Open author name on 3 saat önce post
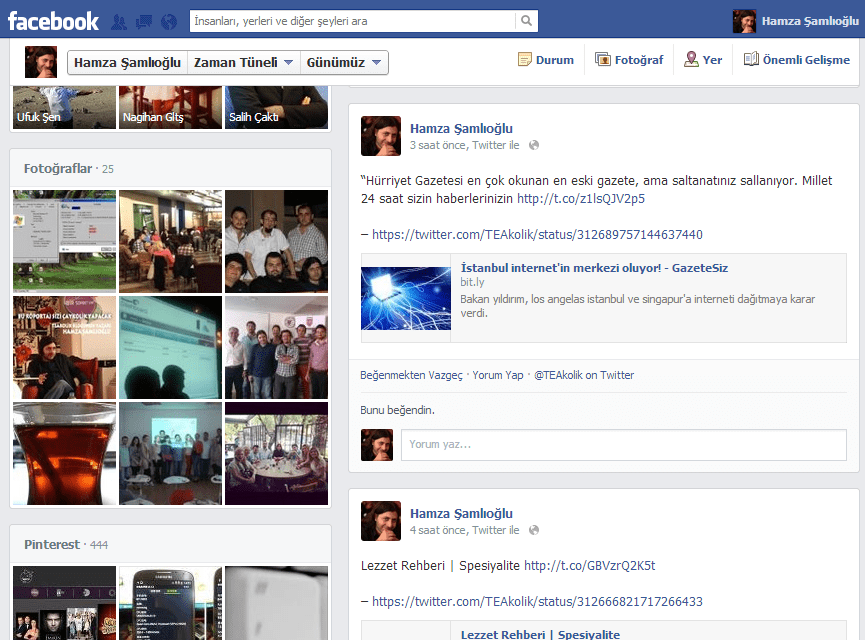This screenshot has height=640, width=865. [461, 129]
